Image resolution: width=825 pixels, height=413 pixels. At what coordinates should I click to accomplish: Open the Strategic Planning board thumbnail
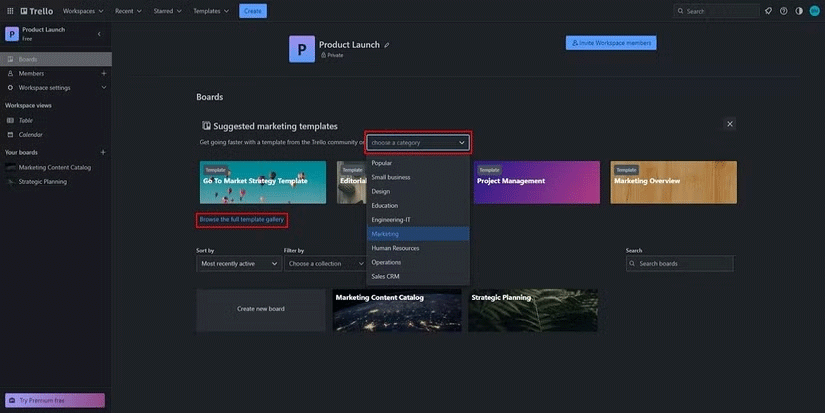point(533,311)
